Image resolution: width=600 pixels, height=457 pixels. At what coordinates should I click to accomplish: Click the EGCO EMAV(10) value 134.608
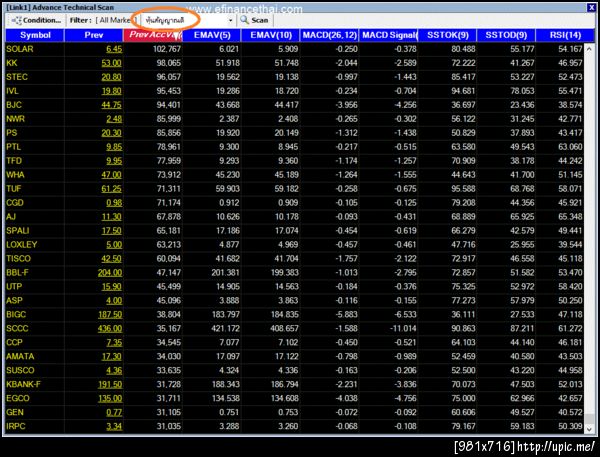click(x=284, y=398)
